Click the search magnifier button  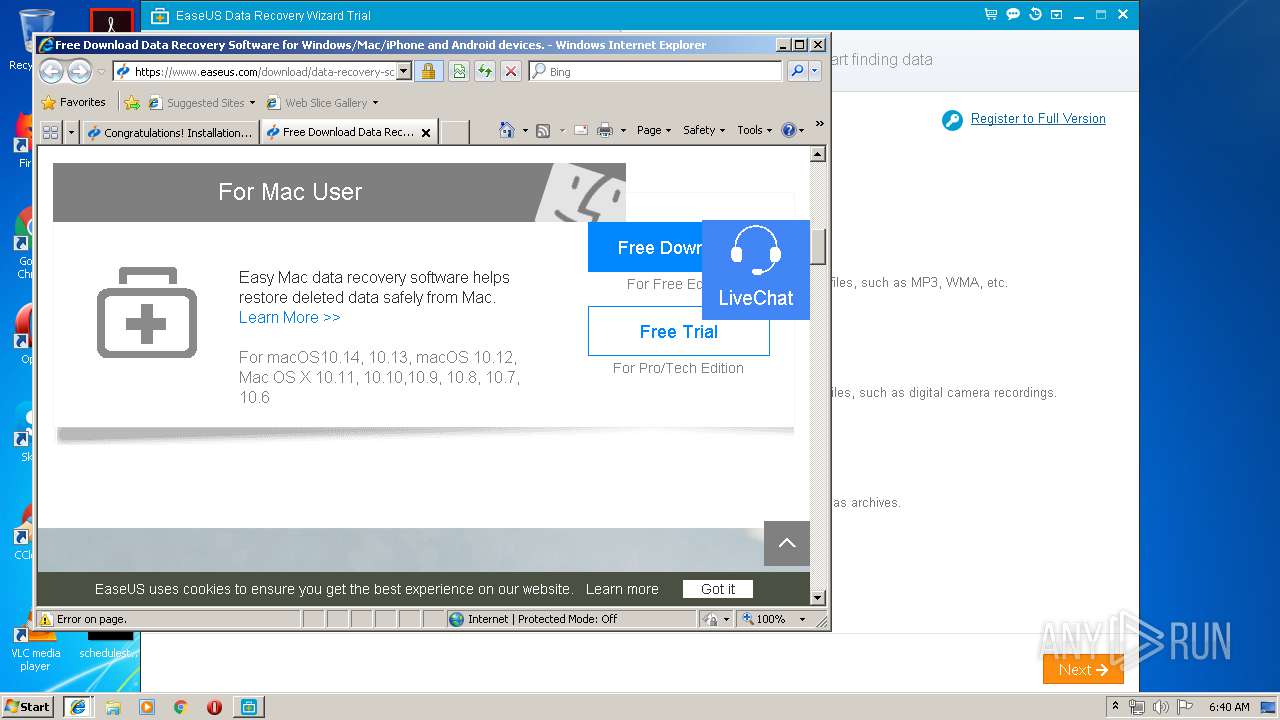pos(797,71)
